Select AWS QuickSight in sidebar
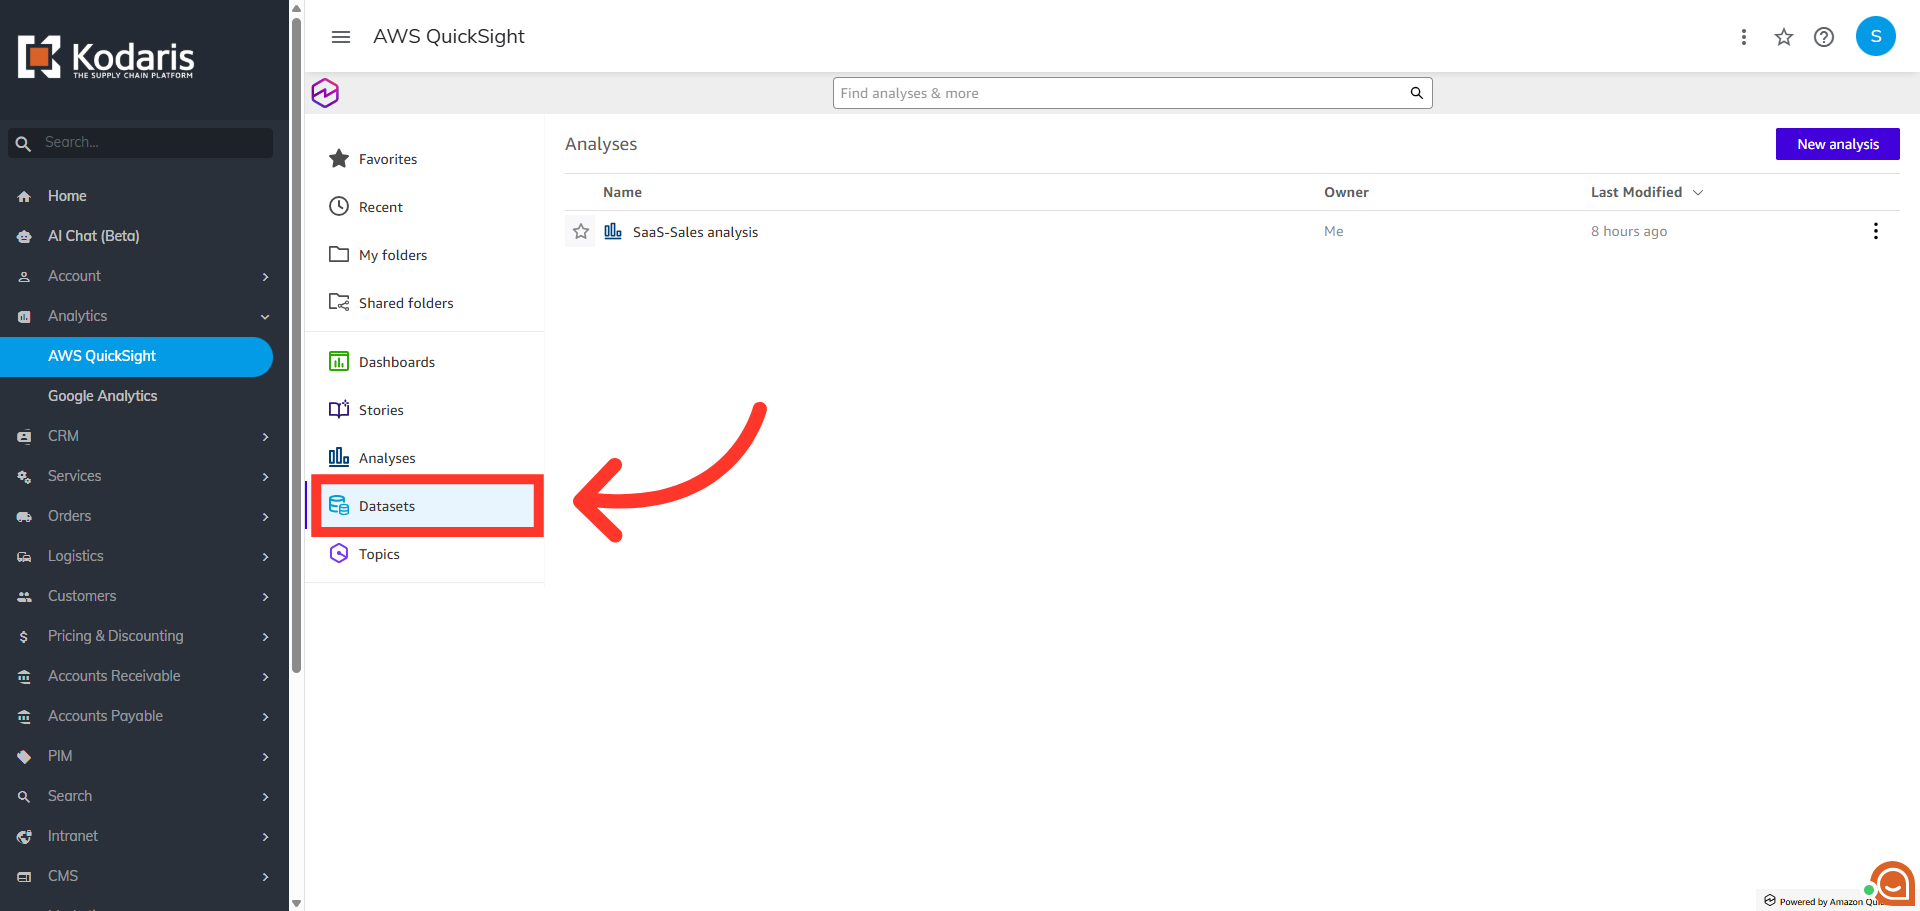1920x911 pixels. click(136, 356)
